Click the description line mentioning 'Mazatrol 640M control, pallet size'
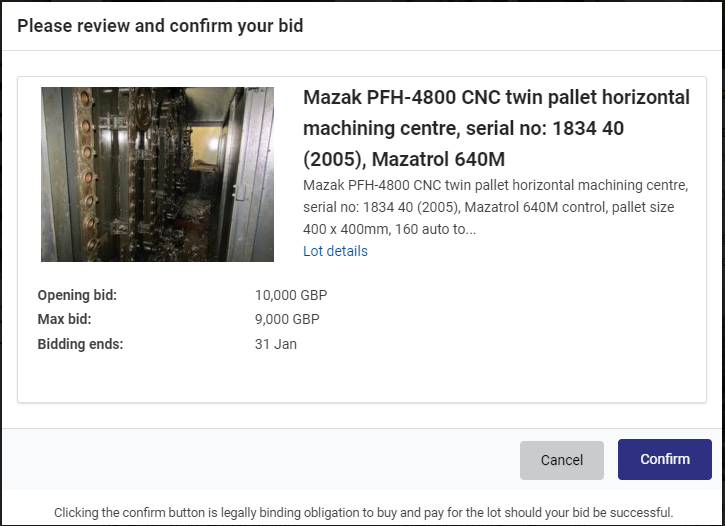Viewport: 725px width, 526px height. (x=488, y=207)
